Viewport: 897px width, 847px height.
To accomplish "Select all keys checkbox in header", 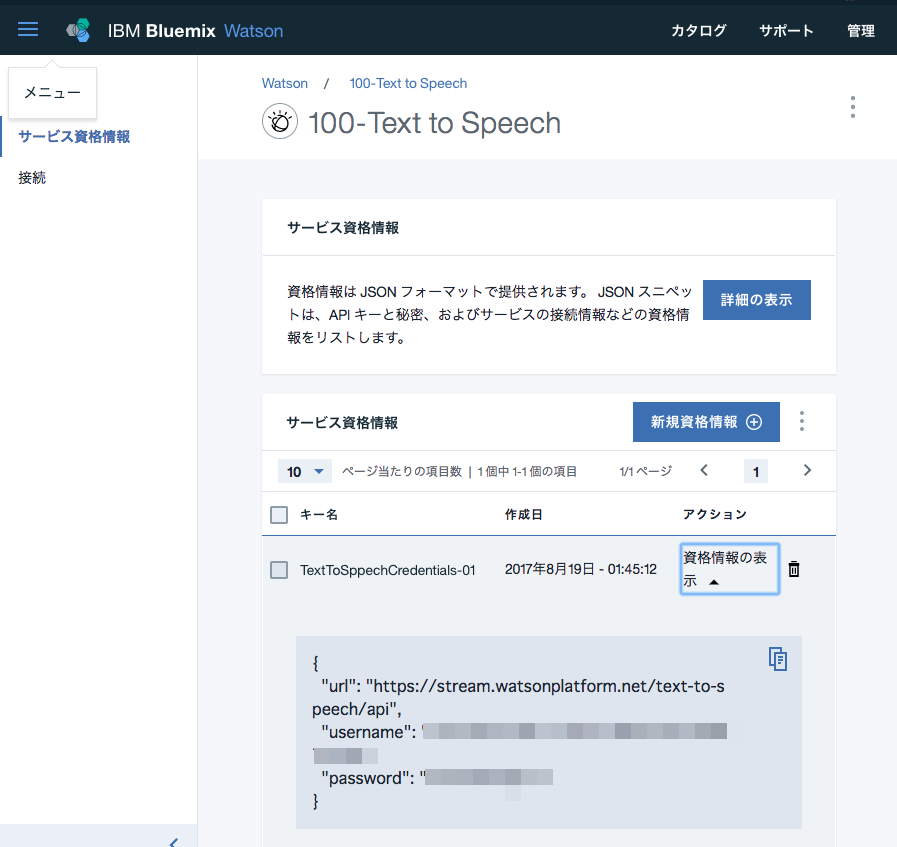I will (x=279, y=515).
